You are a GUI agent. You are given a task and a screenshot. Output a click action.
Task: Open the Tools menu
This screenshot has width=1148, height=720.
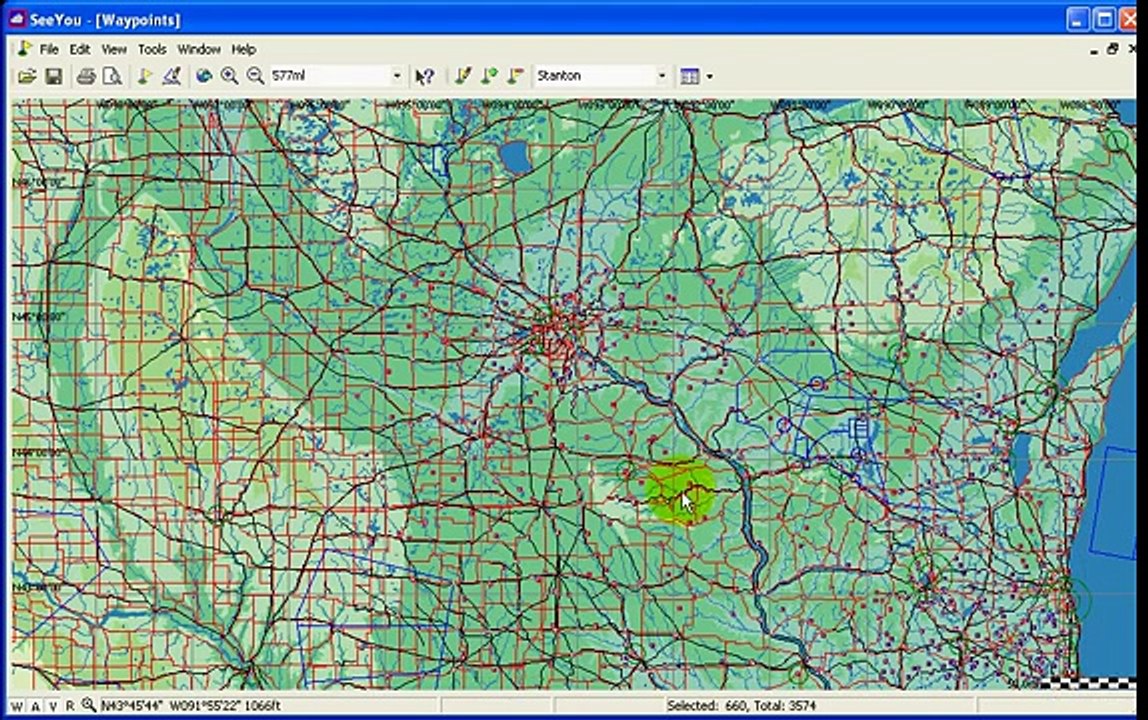tap(152, 49)
